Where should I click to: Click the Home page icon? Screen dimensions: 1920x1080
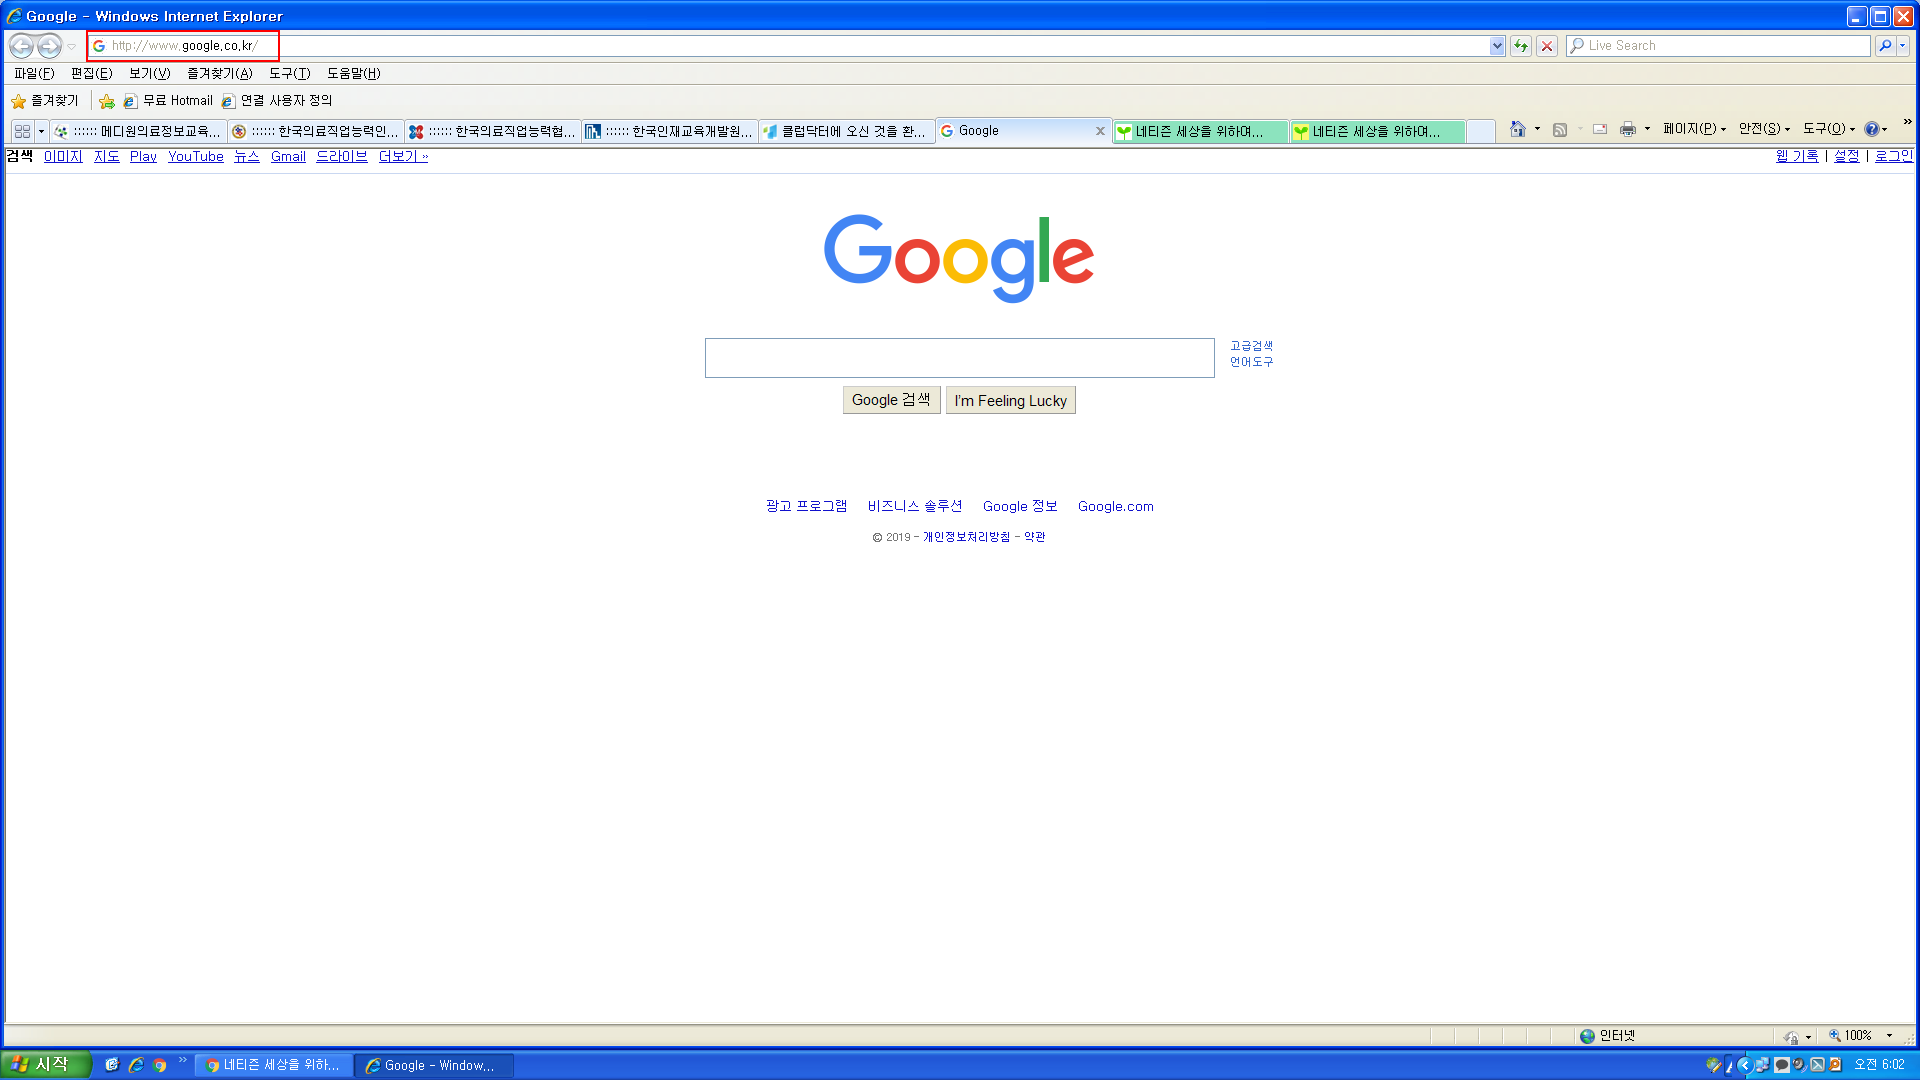1518,129
